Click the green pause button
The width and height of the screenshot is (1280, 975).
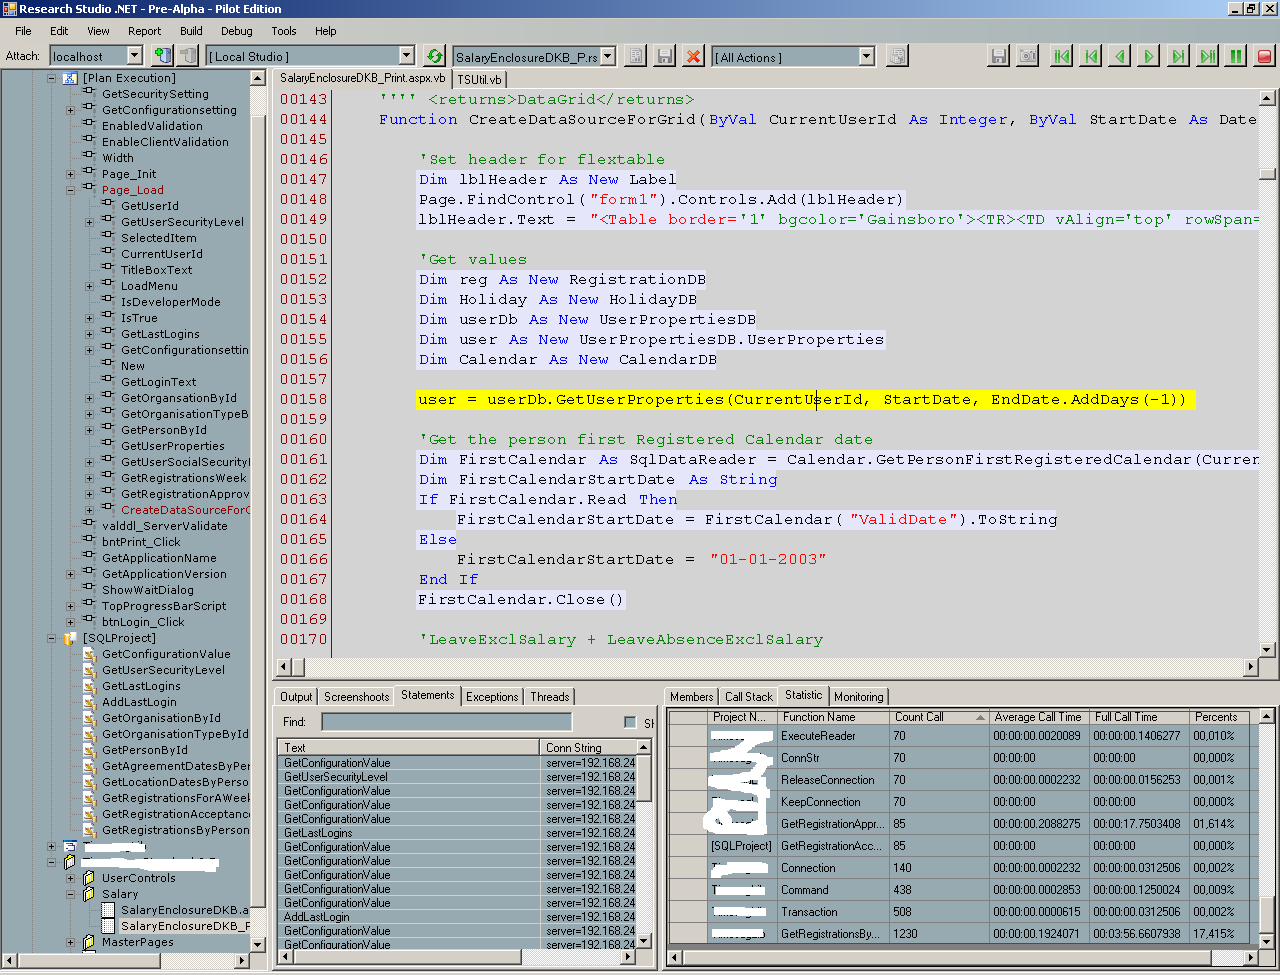point(1236,57)
